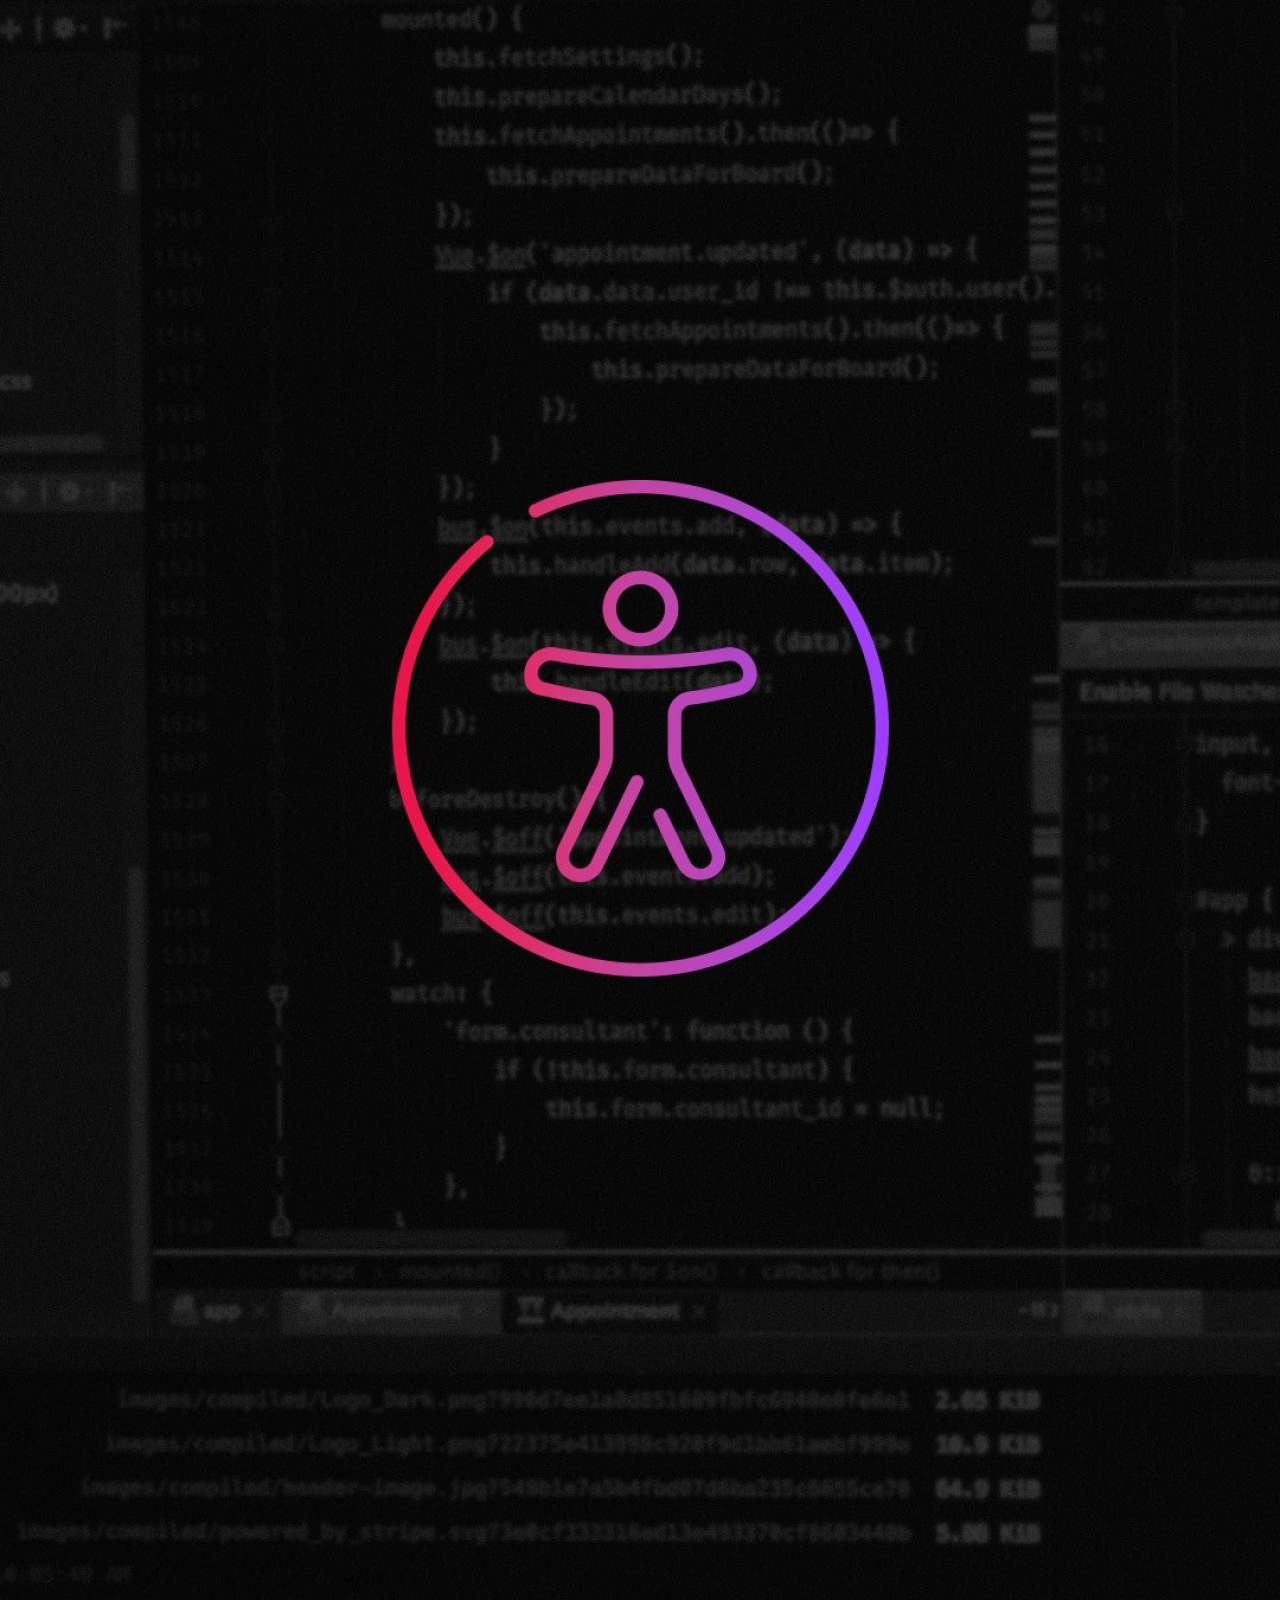The height and width of the screenshot is (1600, 1280).
Task: Toggle fold end marker at bottom of gutter
Action: [280, 1225]
